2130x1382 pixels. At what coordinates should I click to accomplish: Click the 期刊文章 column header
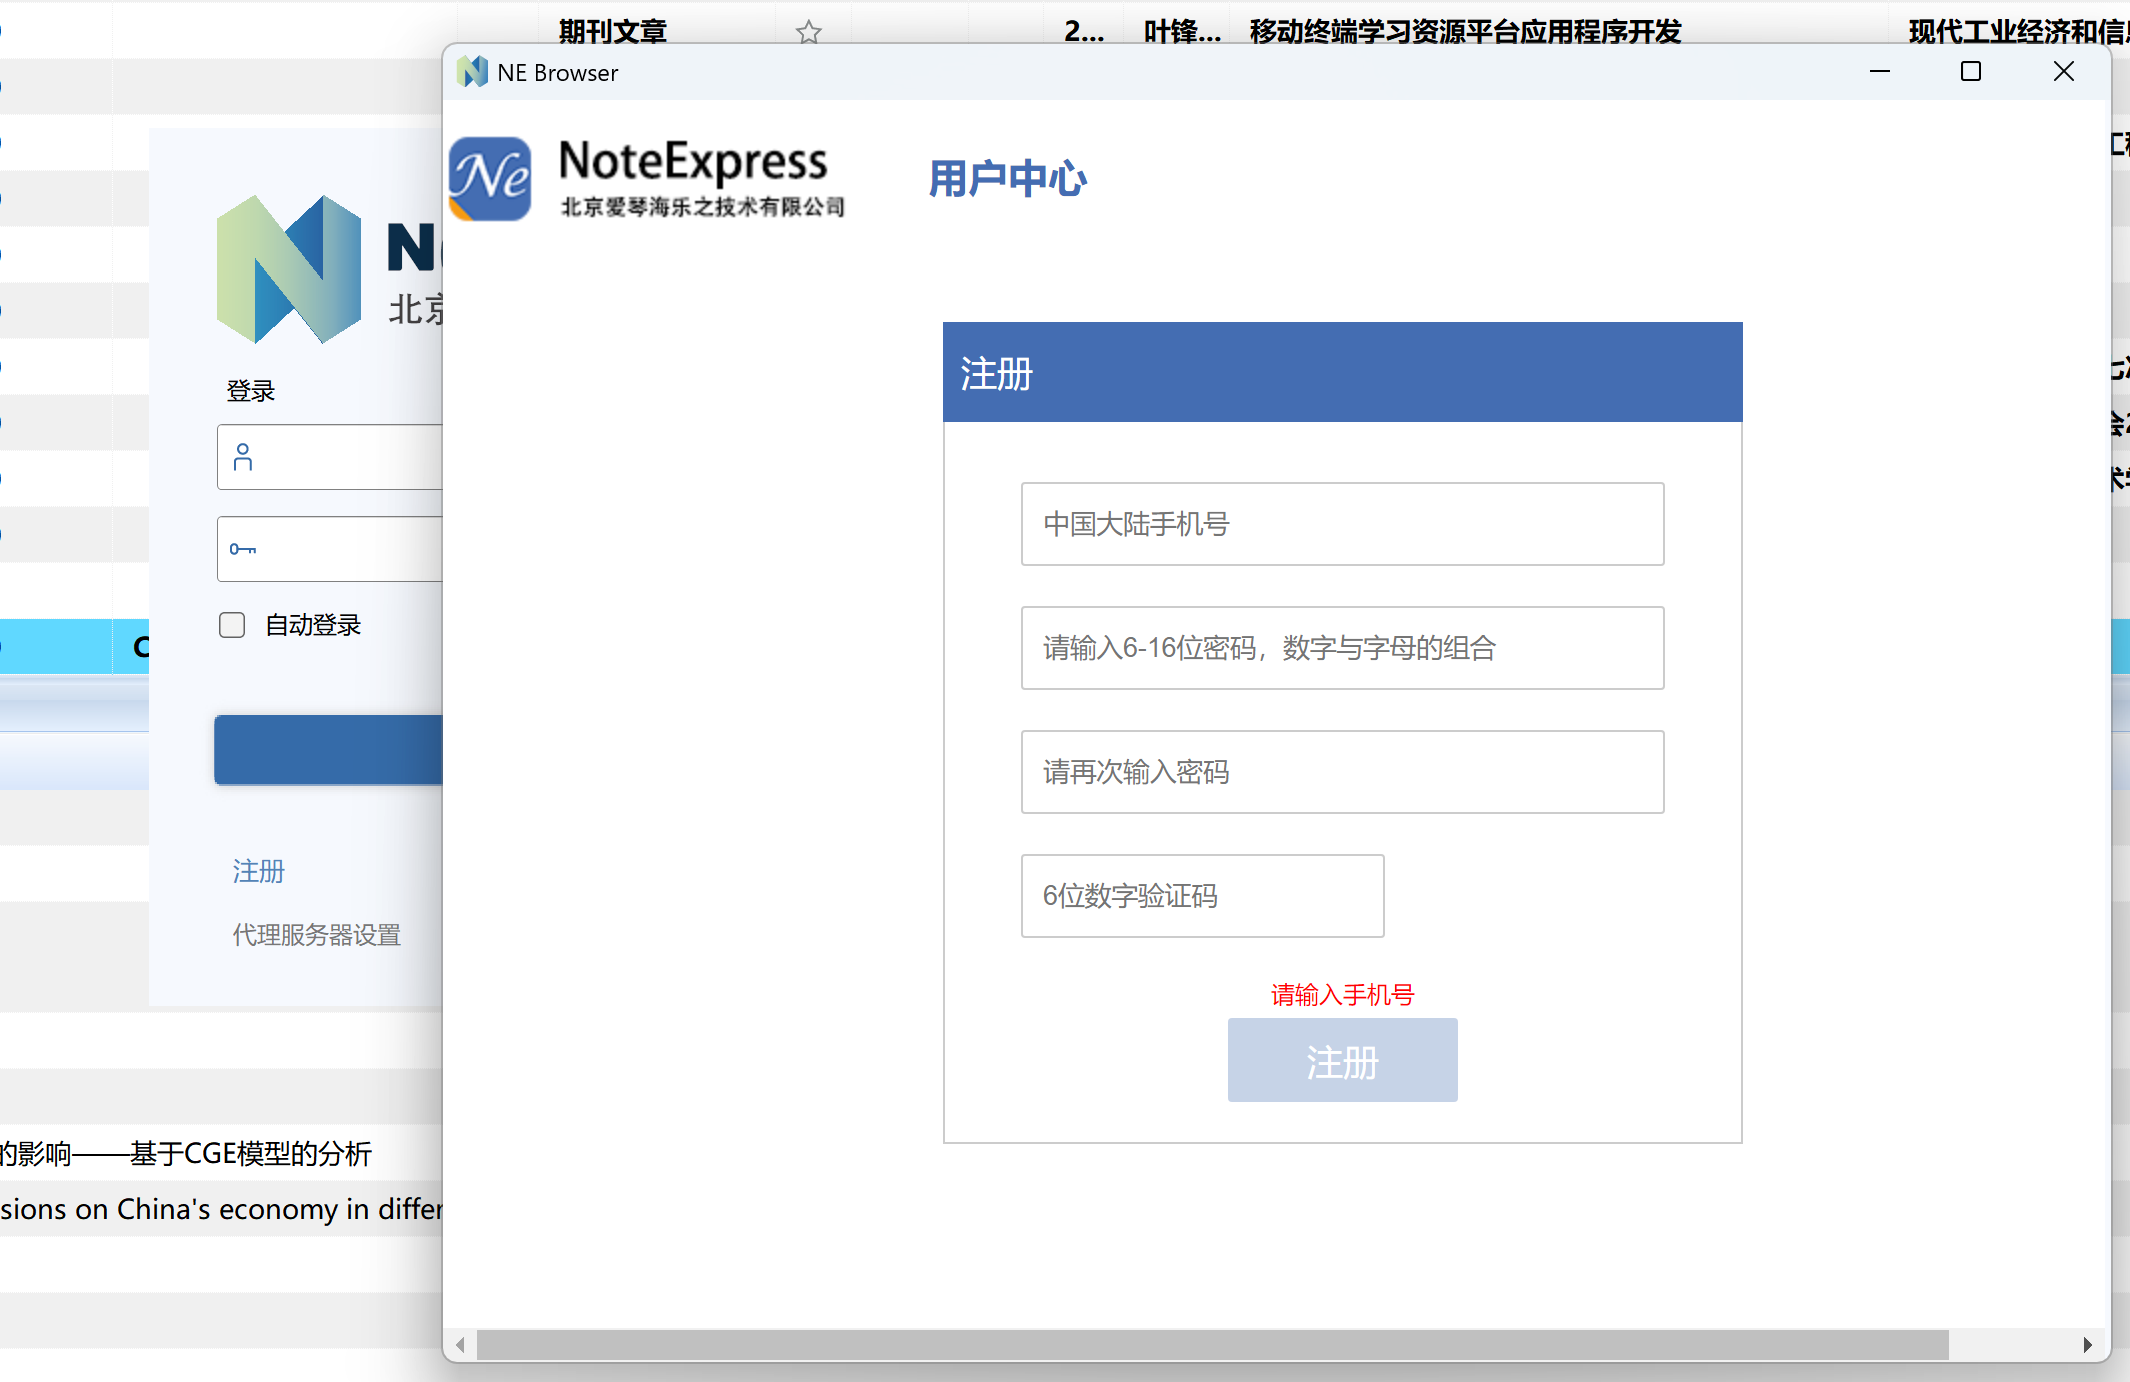pos(611,32)
